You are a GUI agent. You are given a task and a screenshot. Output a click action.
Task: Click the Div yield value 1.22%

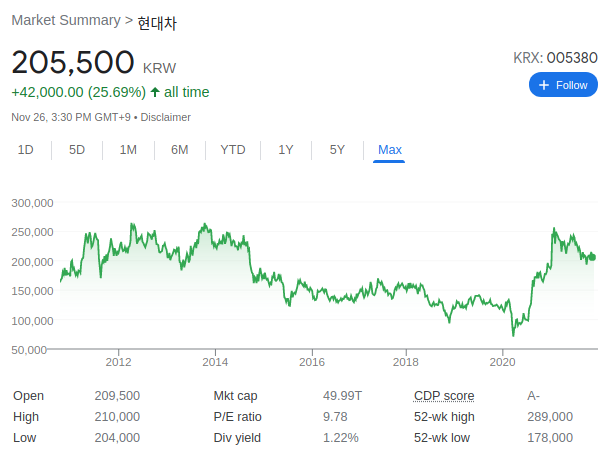(341, 437)
